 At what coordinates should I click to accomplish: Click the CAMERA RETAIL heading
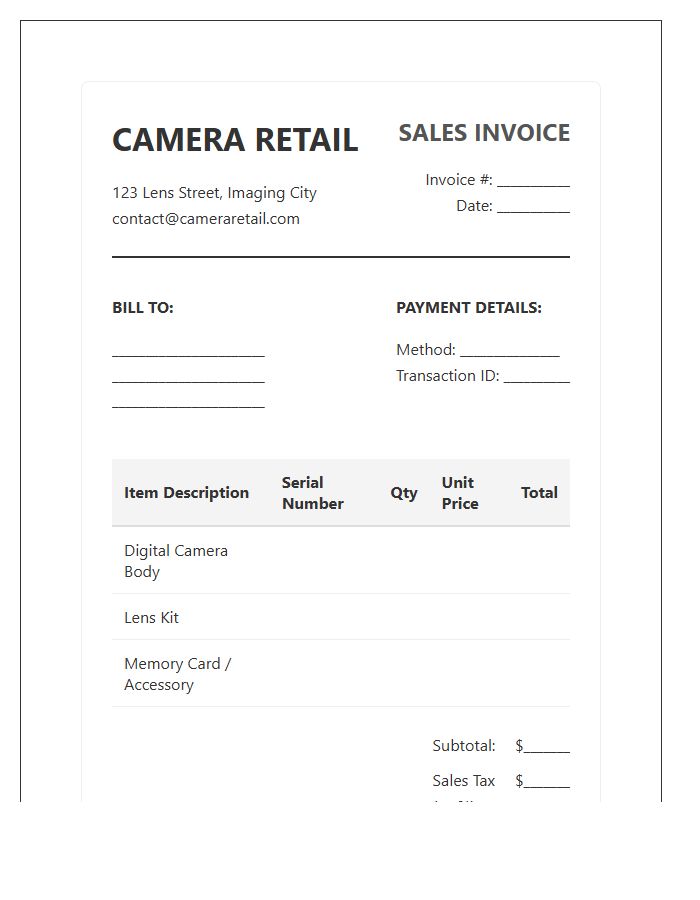point(235,140)
